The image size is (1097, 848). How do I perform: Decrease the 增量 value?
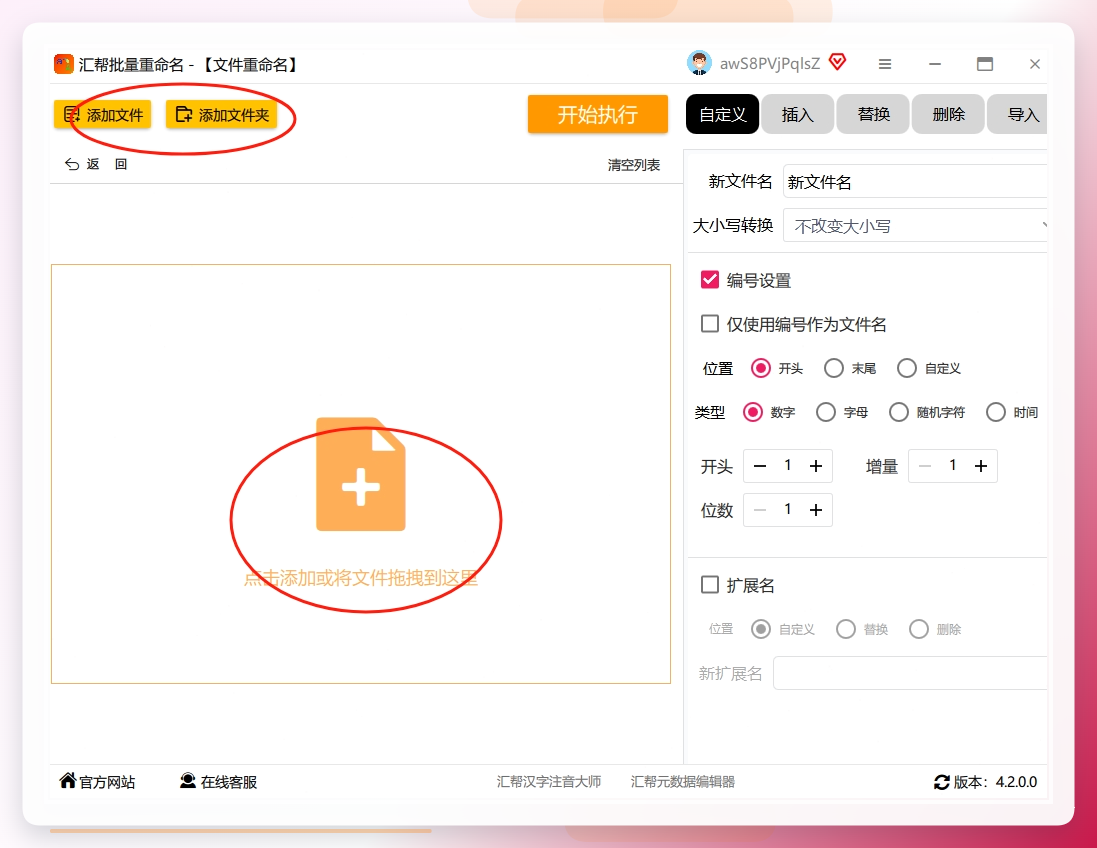tap(925, 466)
